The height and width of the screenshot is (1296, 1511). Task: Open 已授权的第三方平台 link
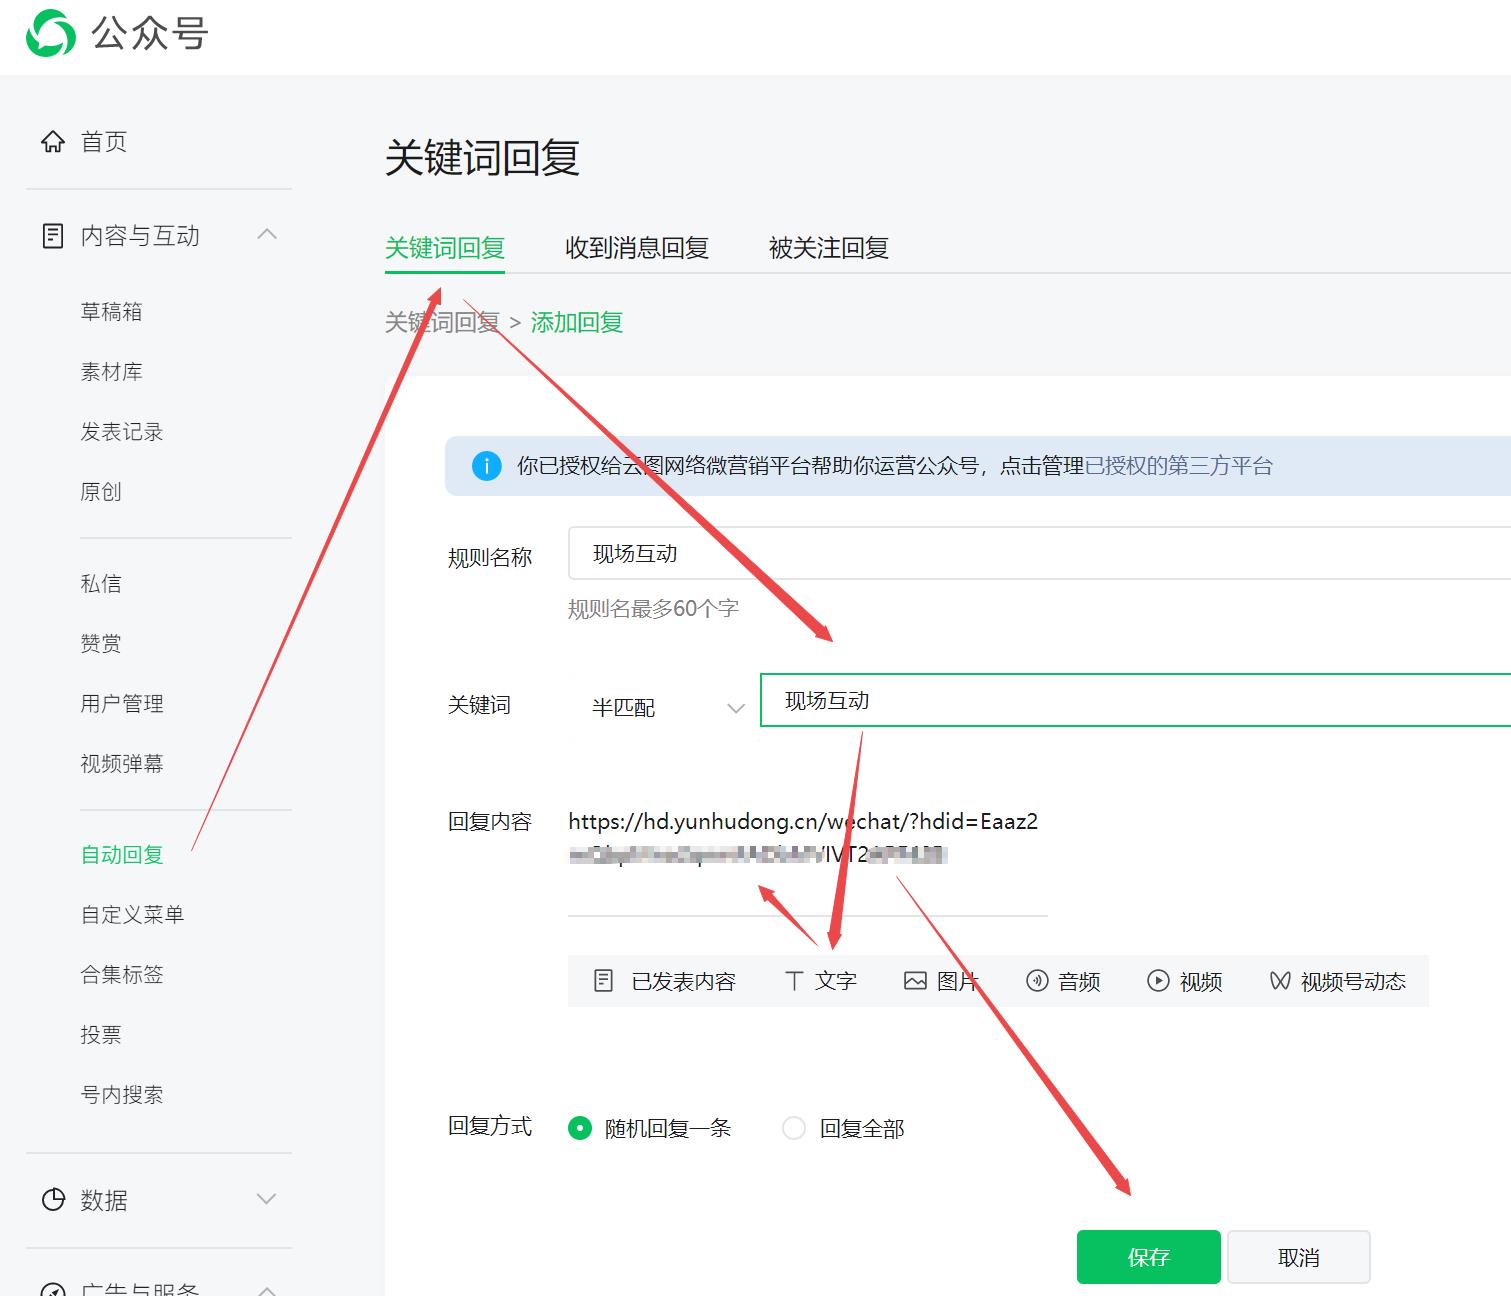tap(1179, 466)
